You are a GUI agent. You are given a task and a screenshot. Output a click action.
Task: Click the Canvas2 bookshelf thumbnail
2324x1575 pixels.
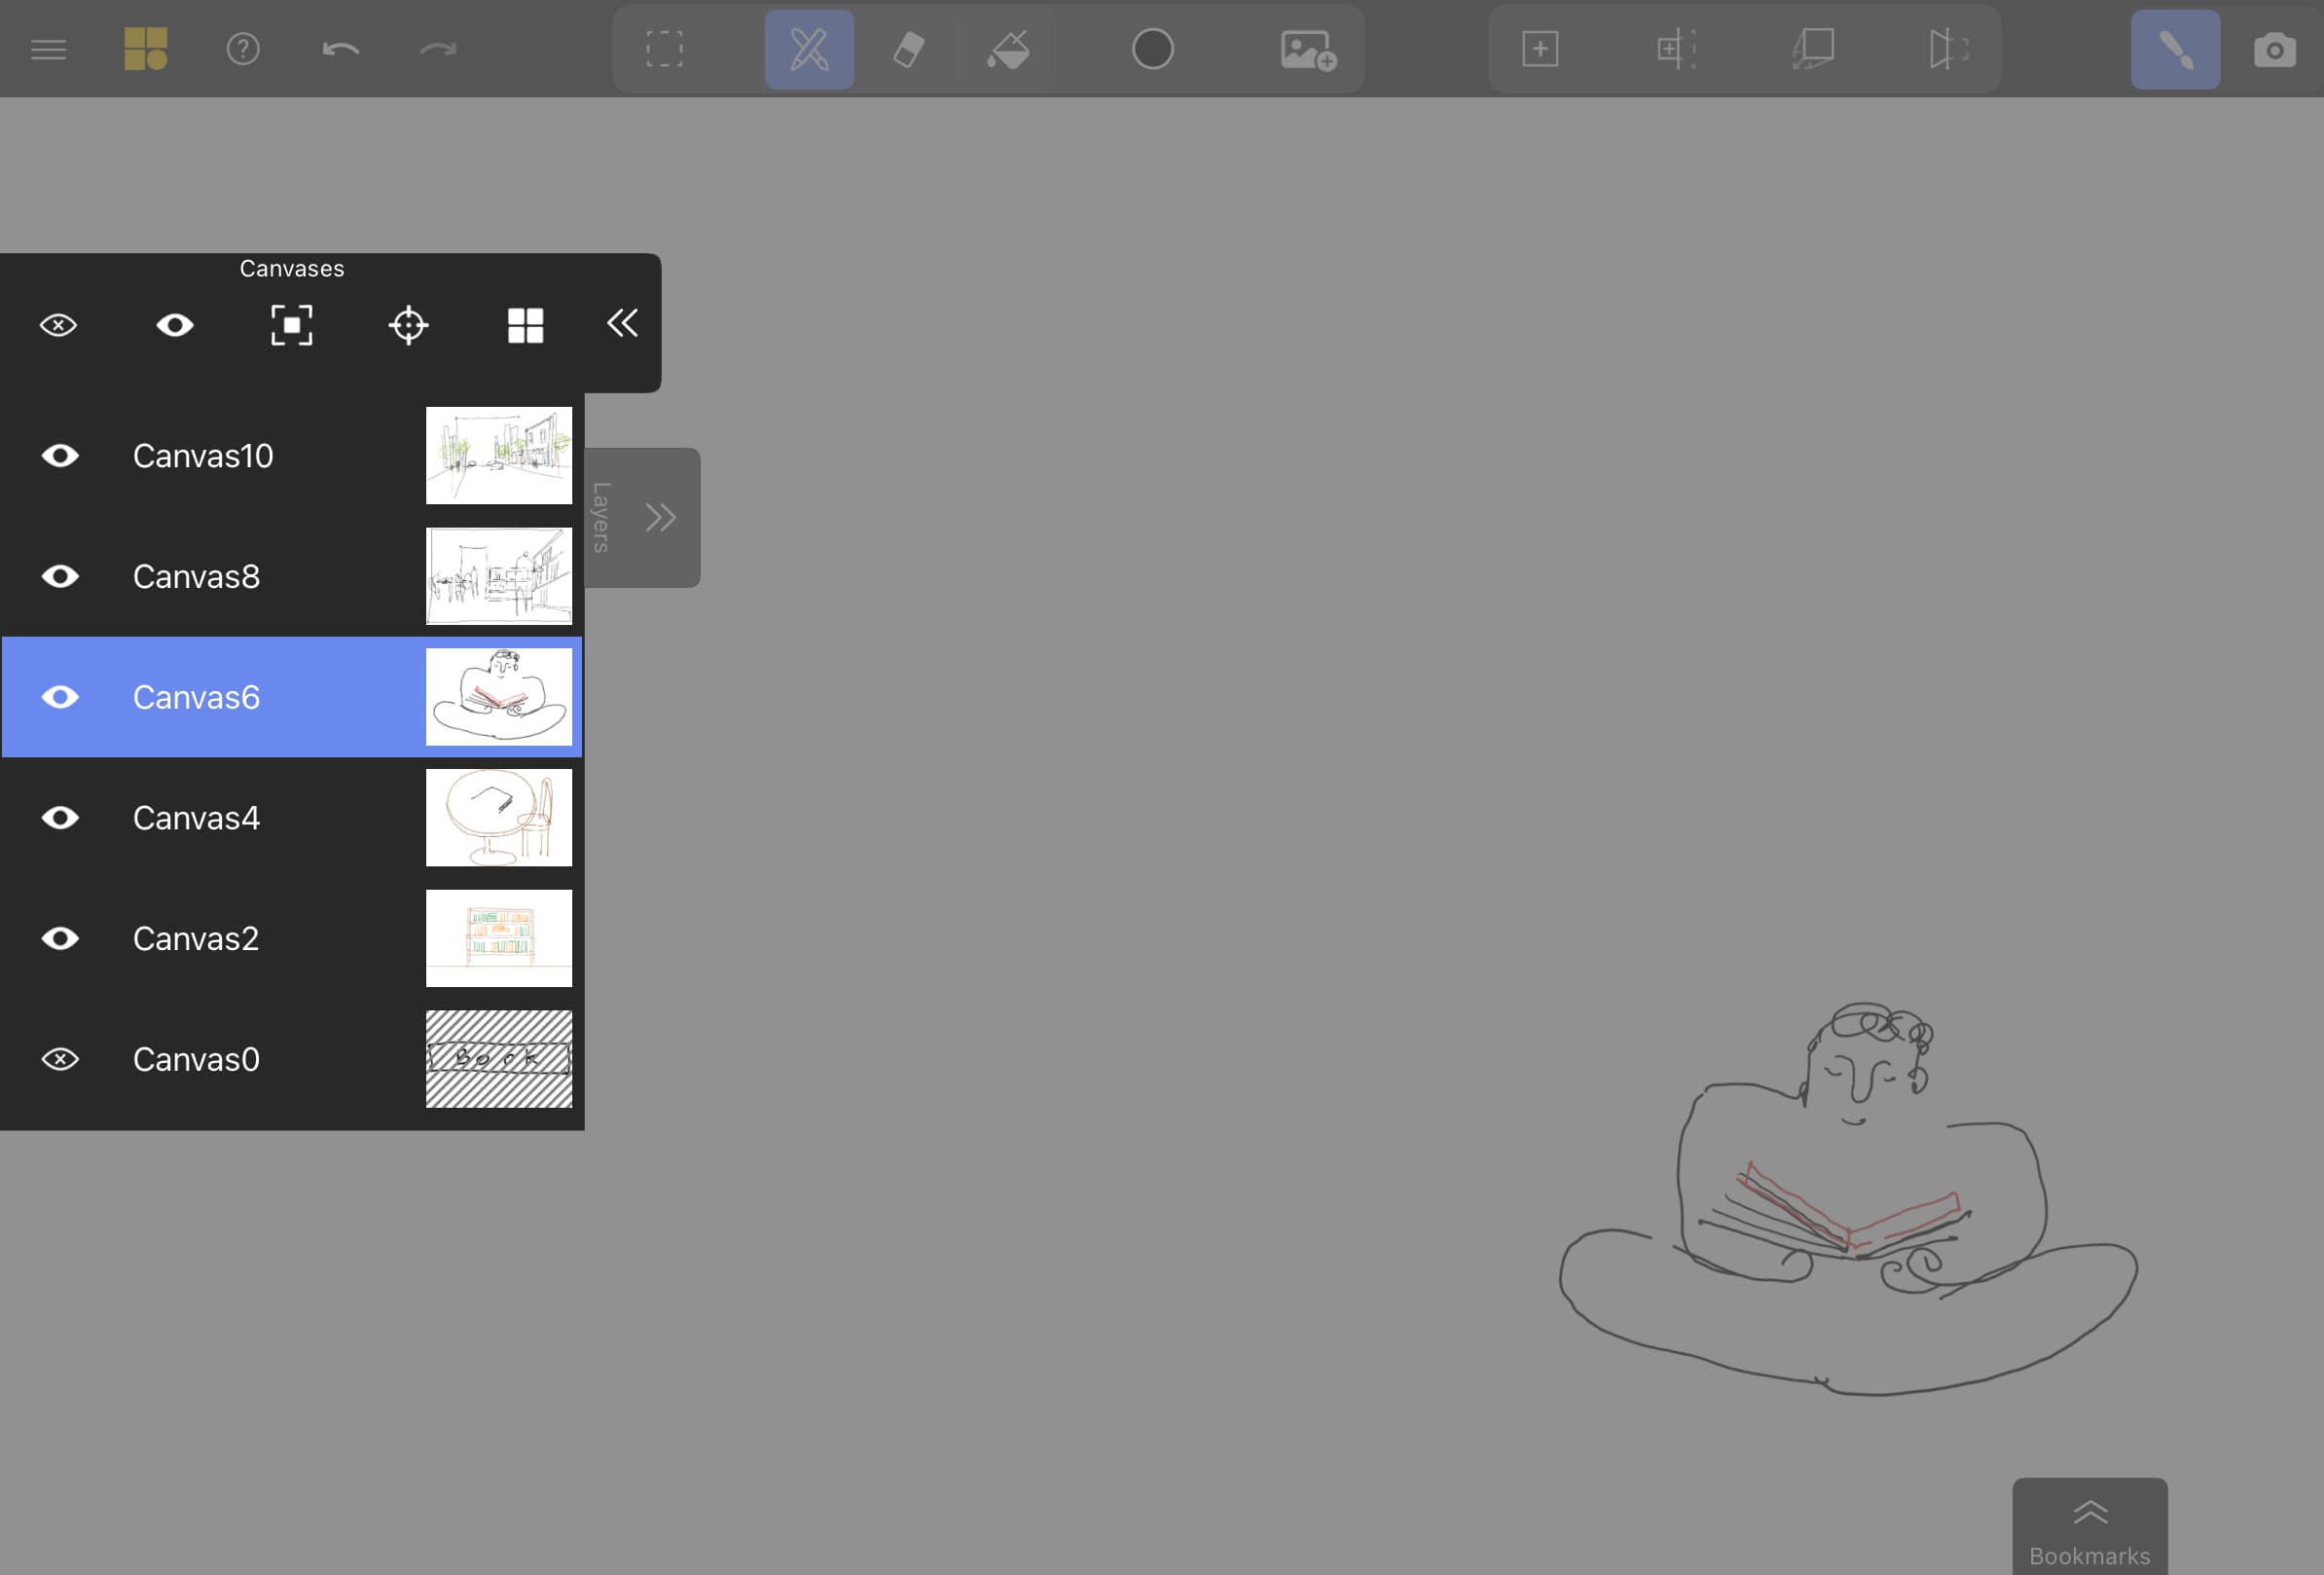click(x=499, y=938)
